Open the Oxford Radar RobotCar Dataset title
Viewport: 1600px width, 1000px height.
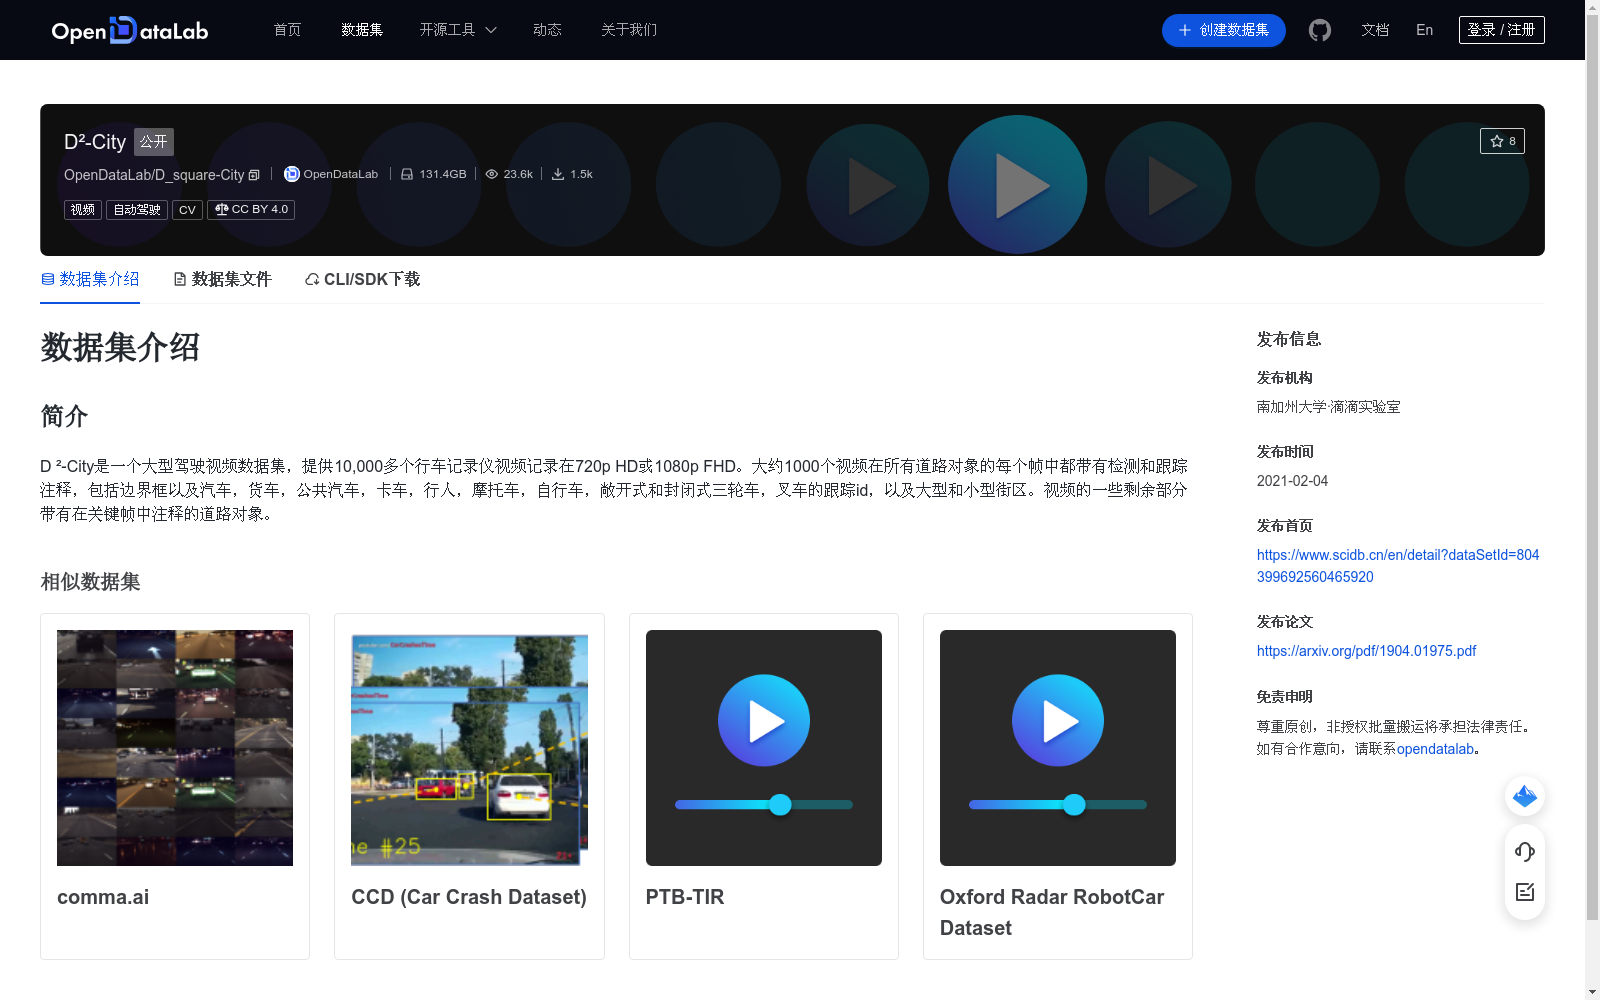click(x=1052, y=912)
